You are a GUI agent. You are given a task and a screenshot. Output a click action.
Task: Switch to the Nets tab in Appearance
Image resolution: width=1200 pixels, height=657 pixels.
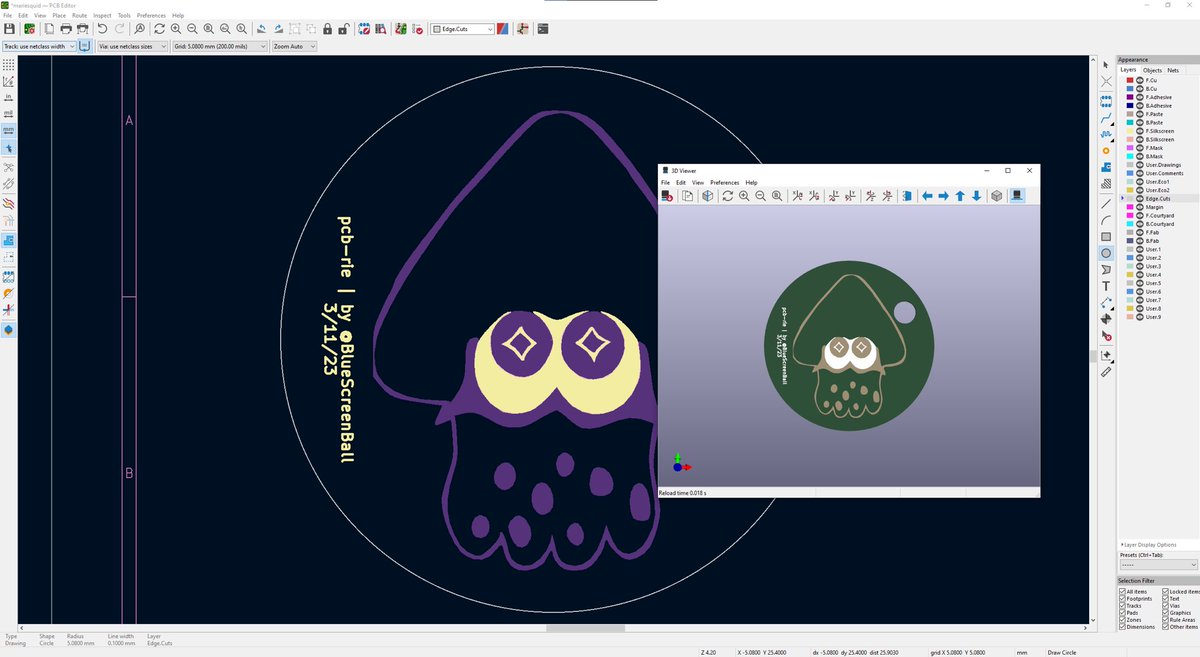(1172, 70)
